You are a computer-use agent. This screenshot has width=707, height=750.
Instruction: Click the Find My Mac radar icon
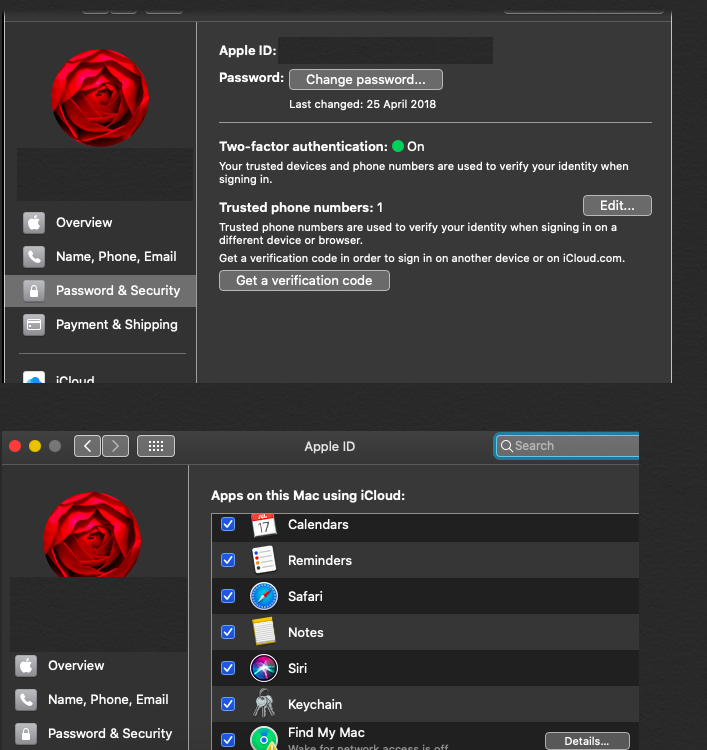(x=264, y=738)
